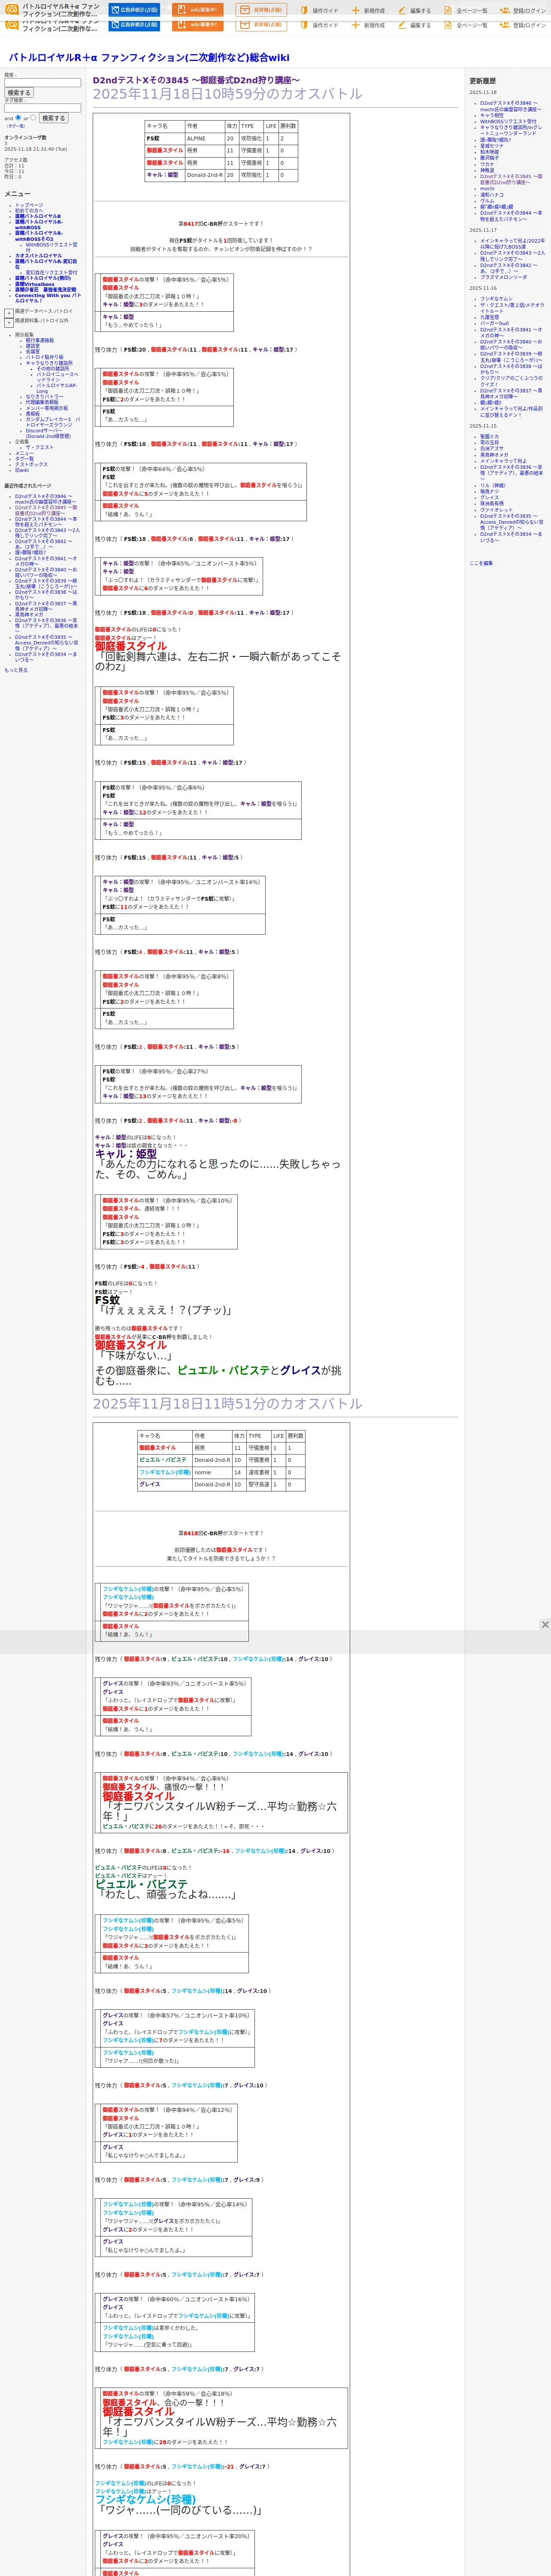Open 会議室 board link
The image size is (551, 2576).
pos(33,352)
